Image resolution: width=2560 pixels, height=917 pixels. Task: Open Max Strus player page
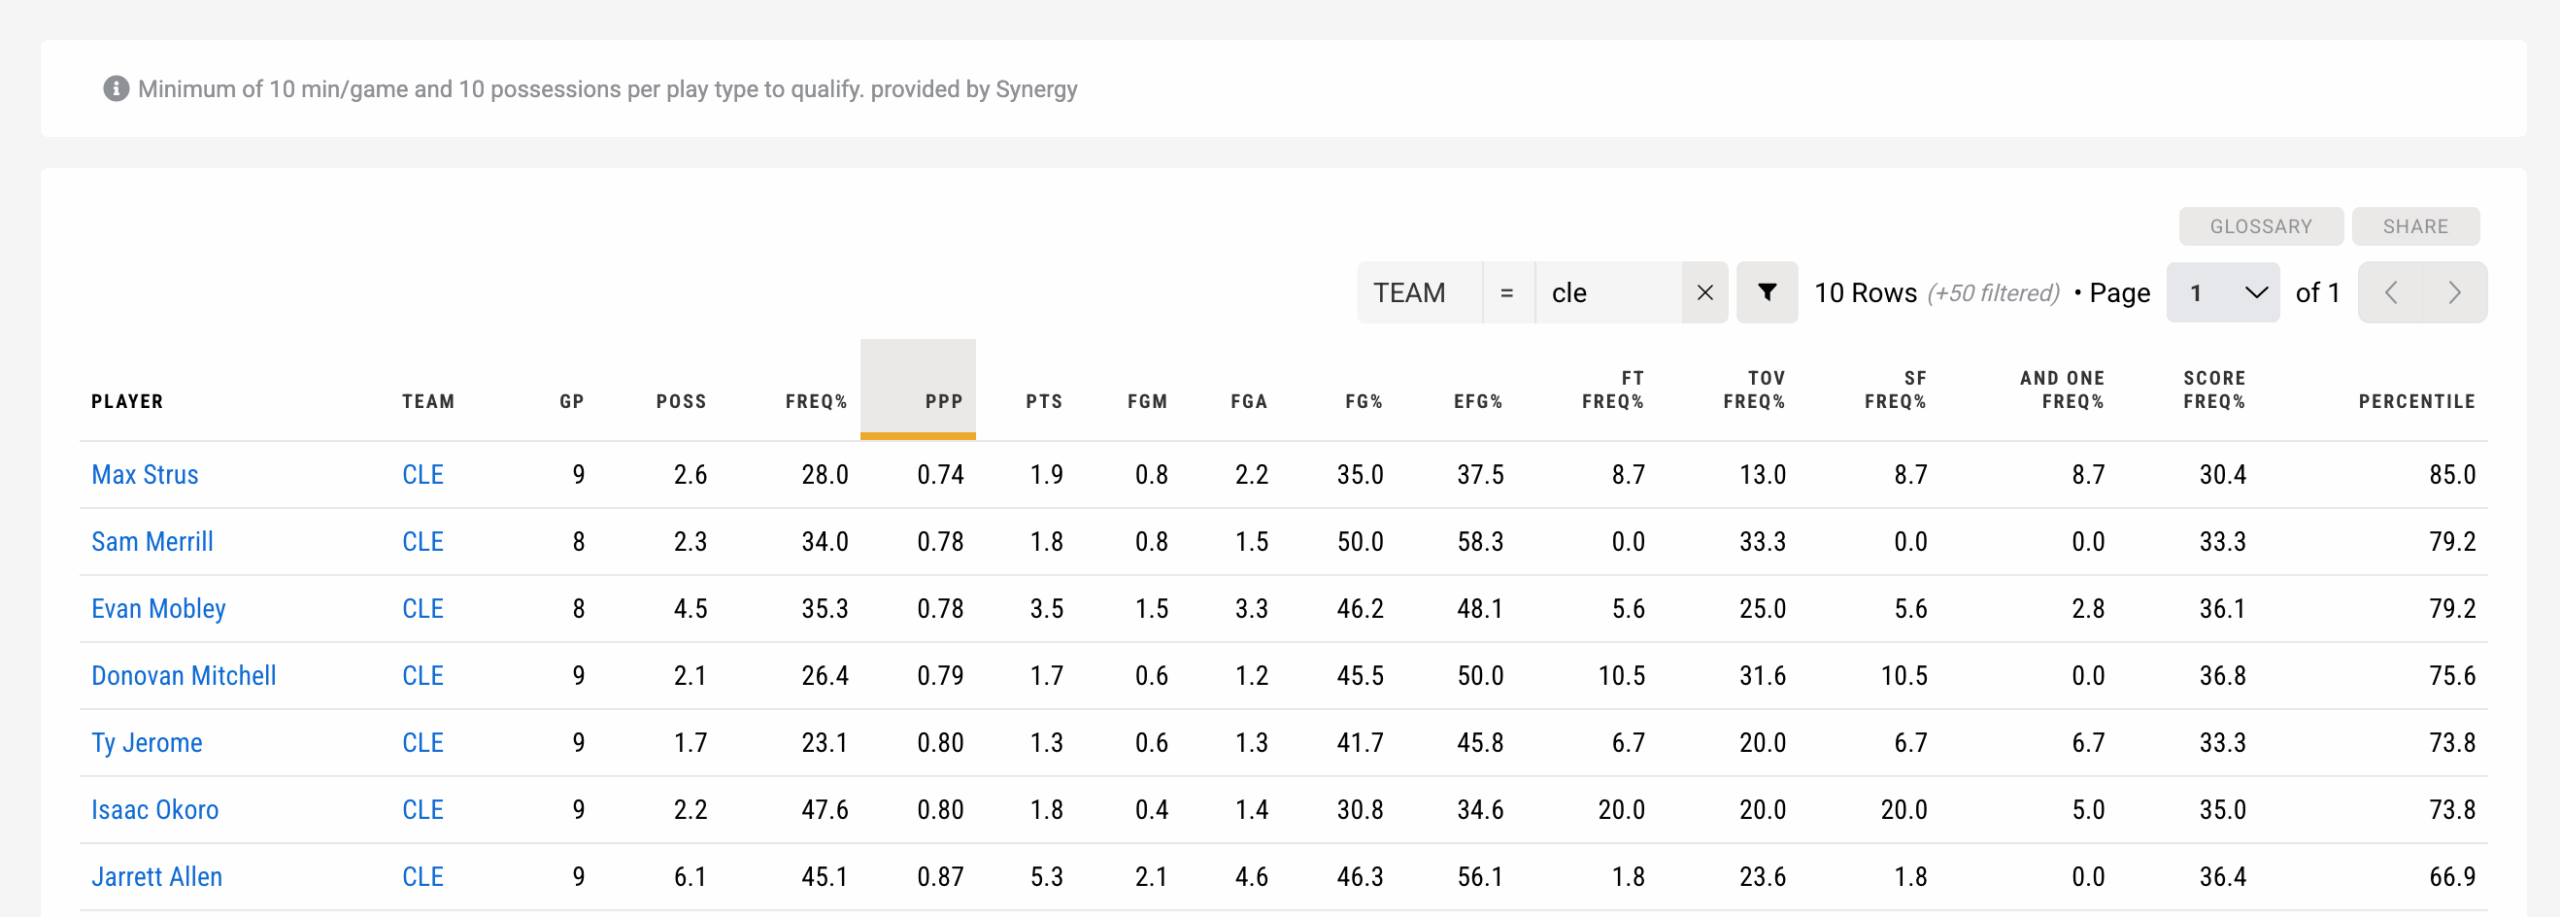click(145, 475)
